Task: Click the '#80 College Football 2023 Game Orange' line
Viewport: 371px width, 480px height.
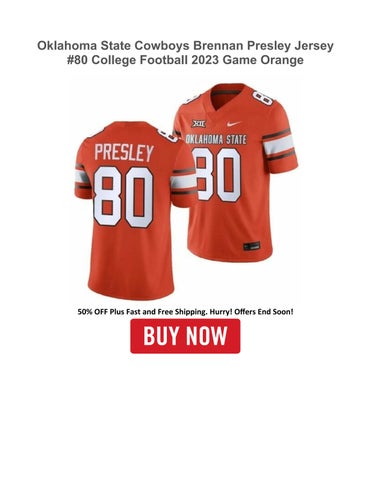Action: click(x=185, y=60)
